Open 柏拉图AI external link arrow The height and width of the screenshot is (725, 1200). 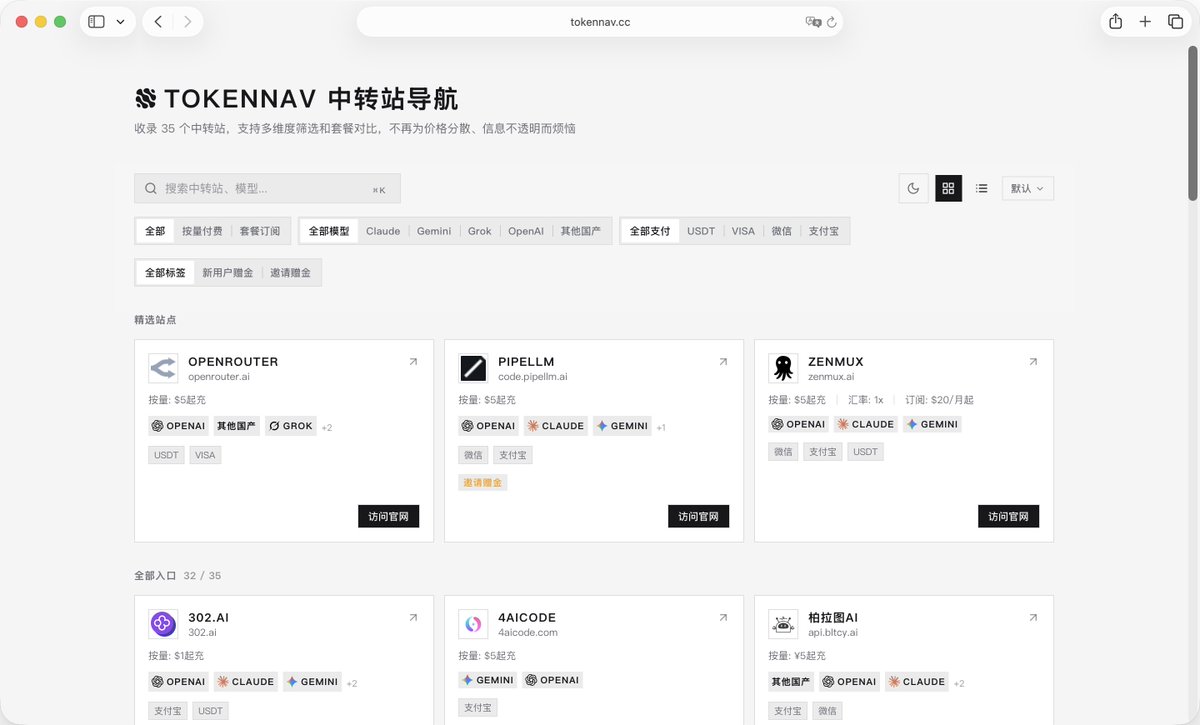pos(1033,618)
